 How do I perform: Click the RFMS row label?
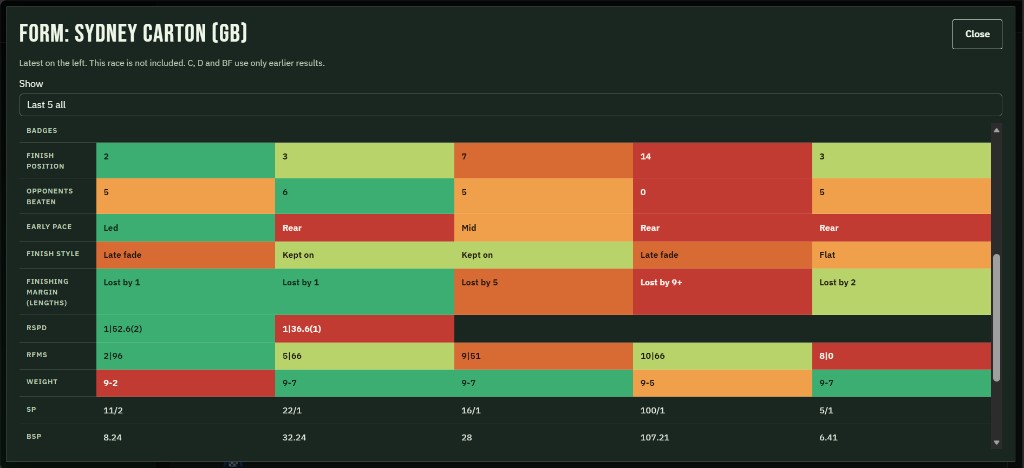click(x=36, y=355)
